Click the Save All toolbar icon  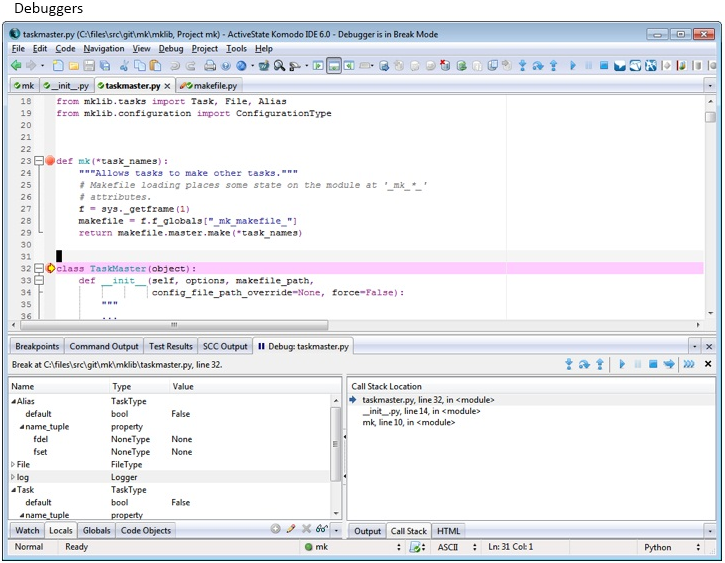[105, 66]
